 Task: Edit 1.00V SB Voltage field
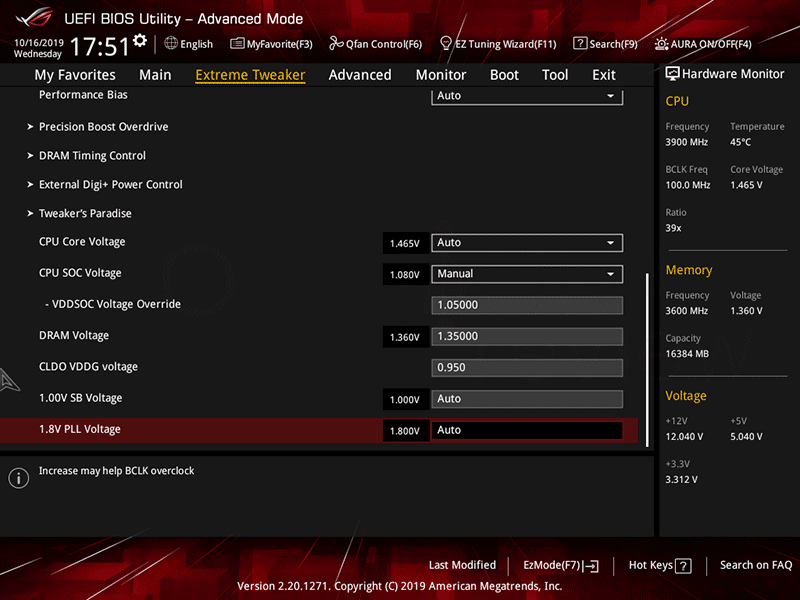527,399
